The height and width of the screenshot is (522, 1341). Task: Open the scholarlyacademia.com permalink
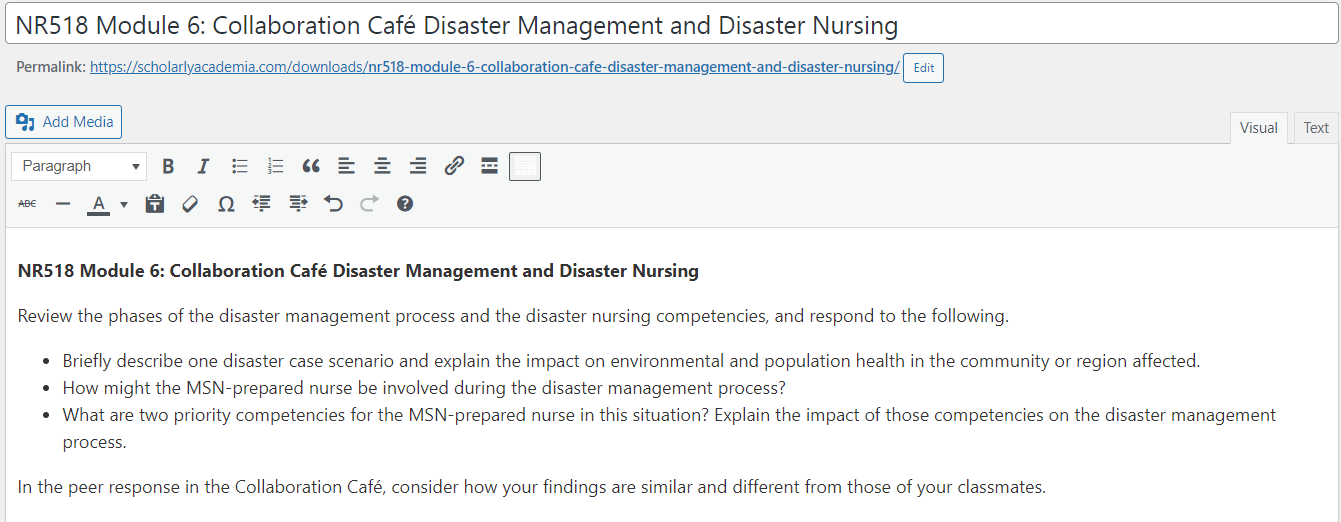point(494,68)
